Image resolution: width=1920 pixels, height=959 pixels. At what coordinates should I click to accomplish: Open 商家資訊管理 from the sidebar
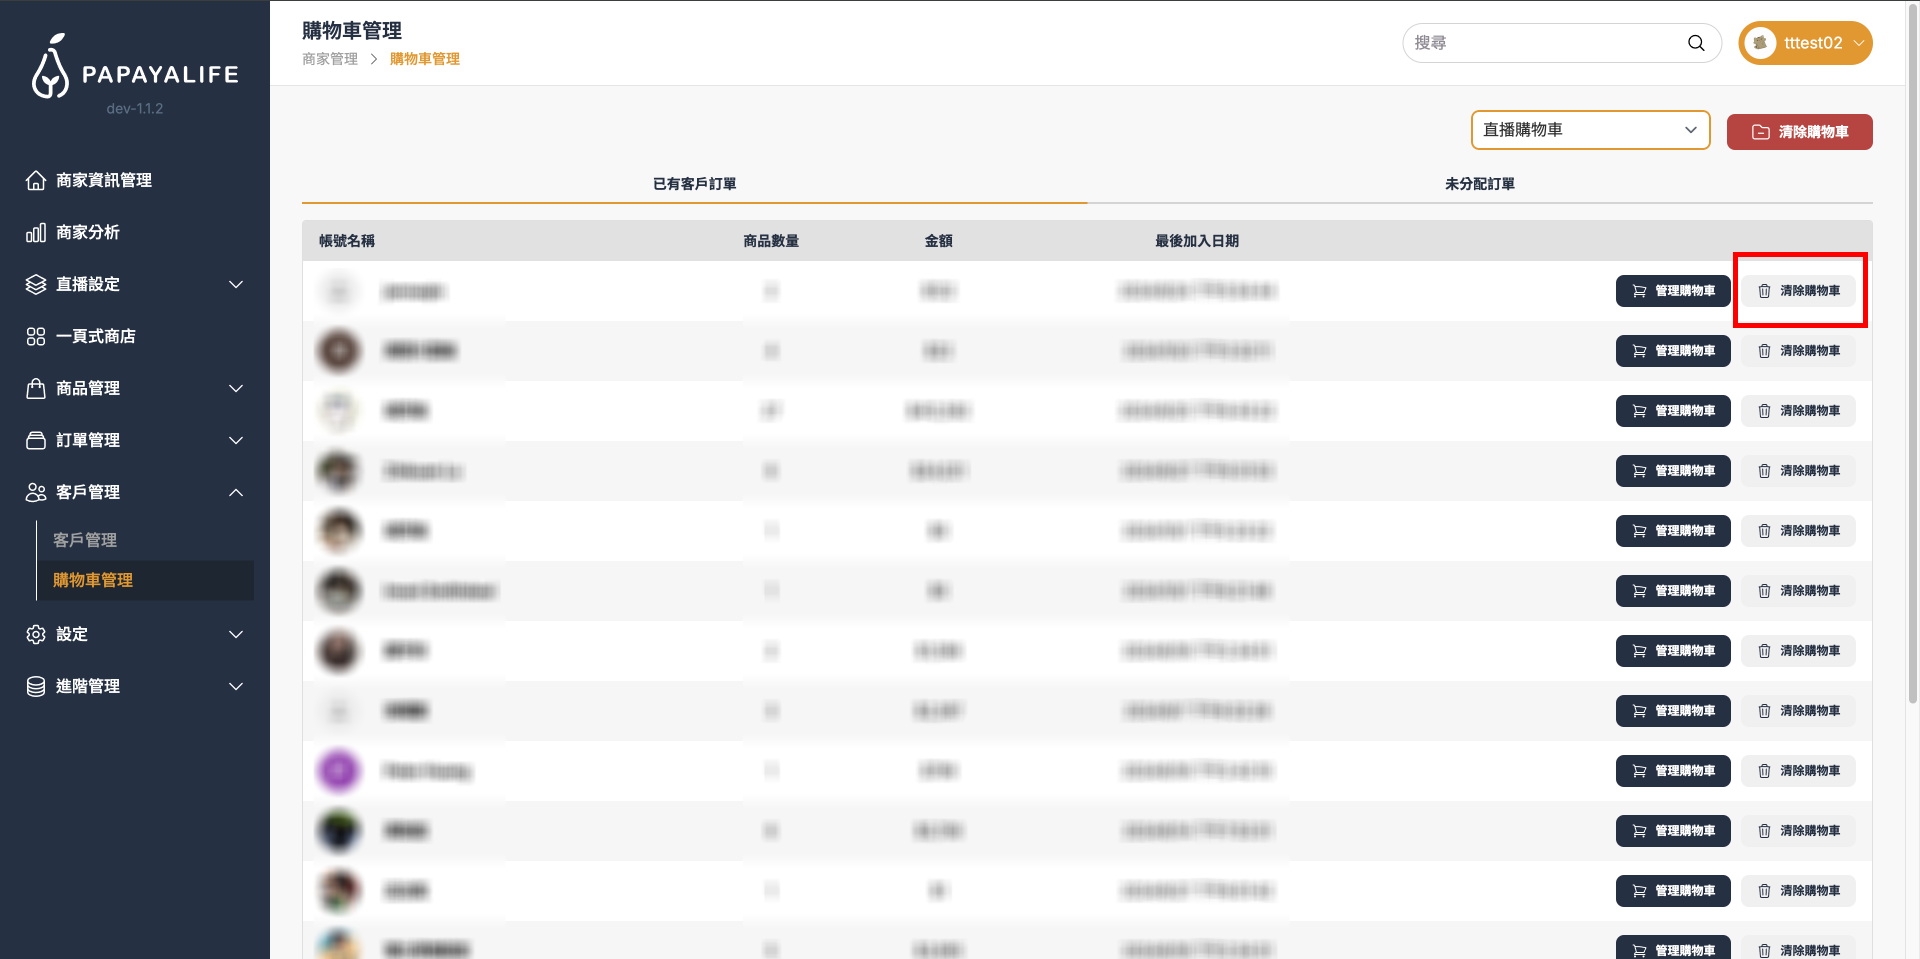pyautogui.click(x=104, y=180)
